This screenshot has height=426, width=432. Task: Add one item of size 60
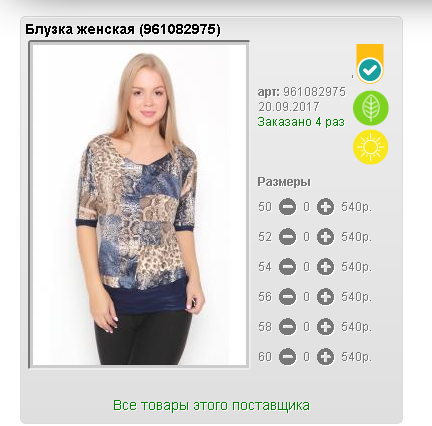tap(325, 357)
